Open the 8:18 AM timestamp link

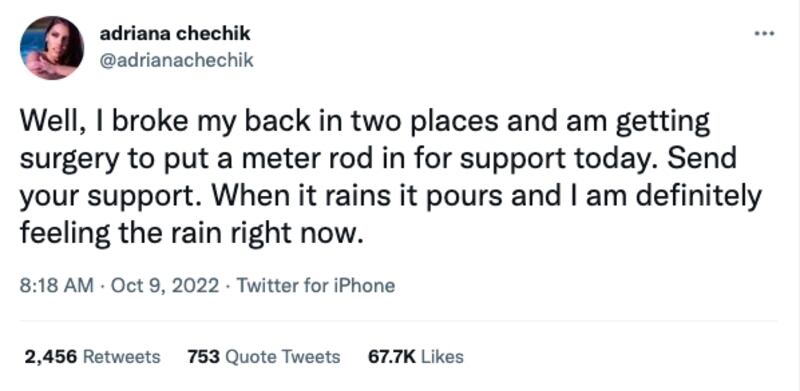click(x=57, y=285)
